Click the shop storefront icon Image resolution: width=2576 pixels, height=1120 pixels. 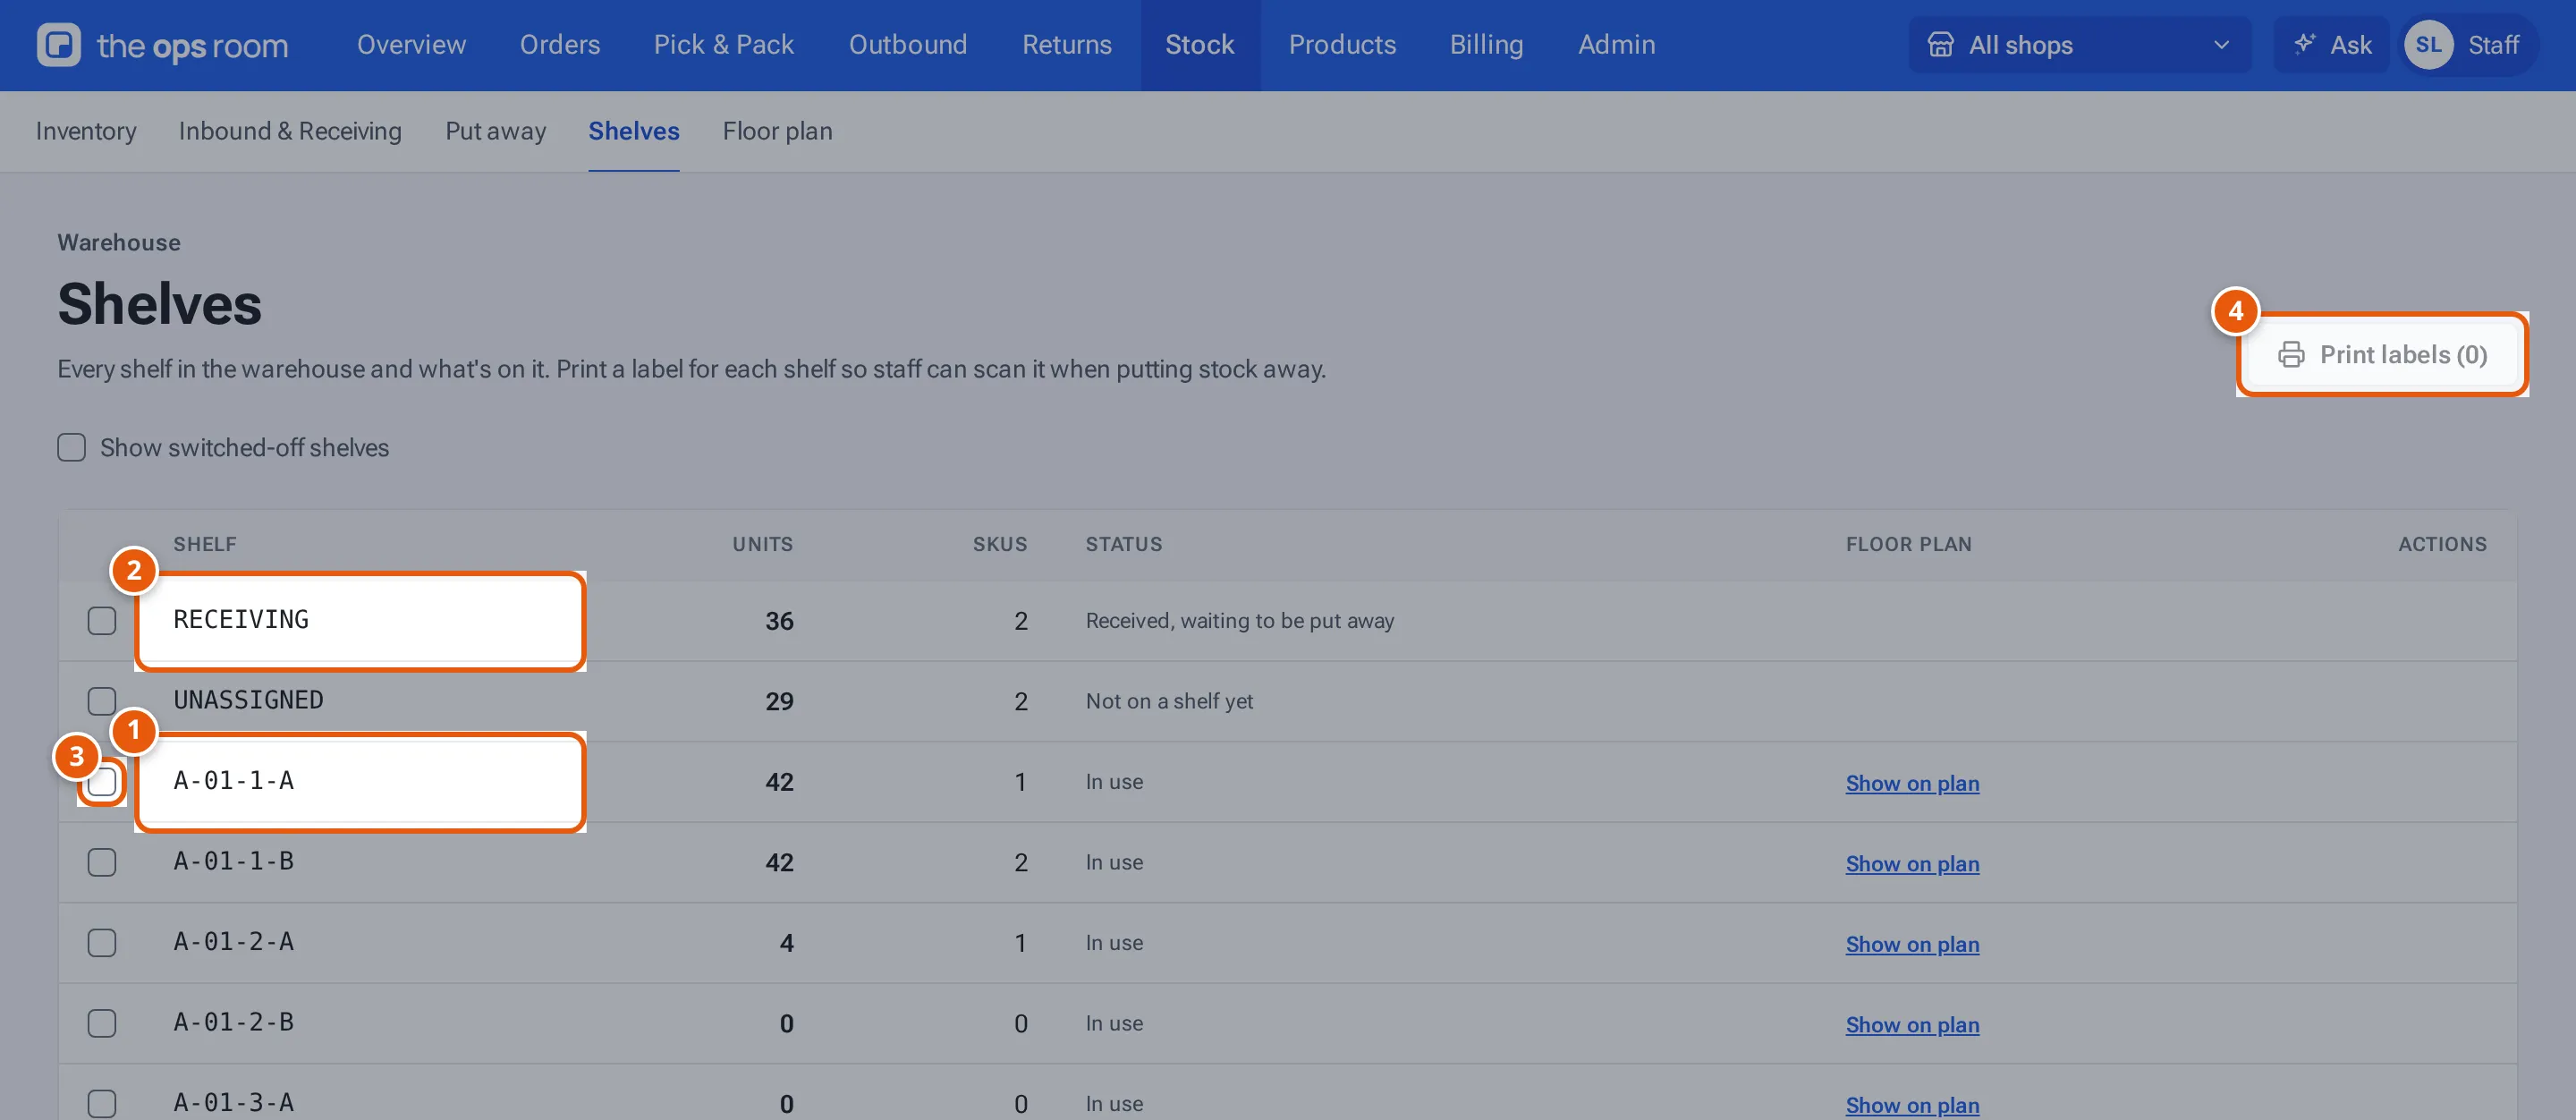(1940, 45)
